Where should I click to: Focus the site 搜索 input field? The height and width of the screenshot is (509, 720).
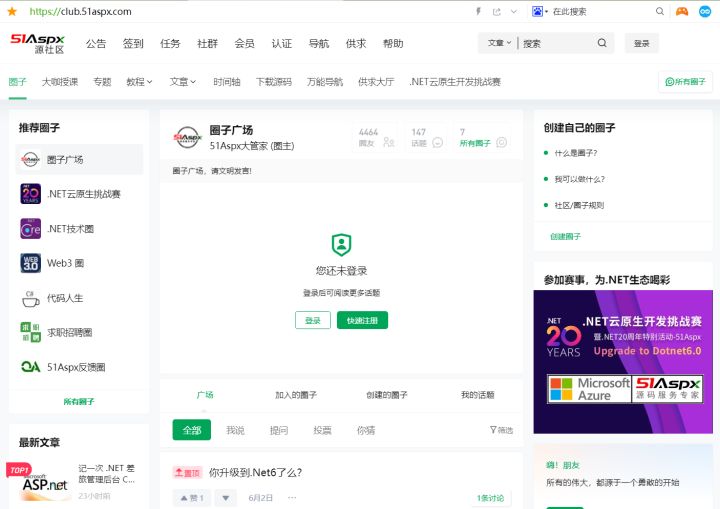[557, 43]
